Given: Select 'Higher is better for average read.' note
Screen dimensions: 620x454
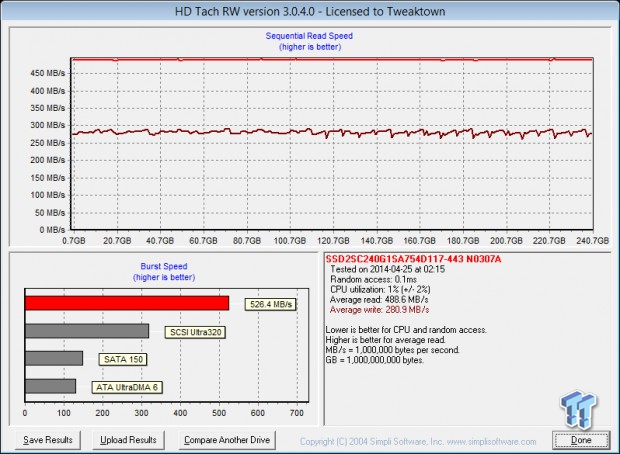Looking at the screenshot, I should (x=386, y=340).
